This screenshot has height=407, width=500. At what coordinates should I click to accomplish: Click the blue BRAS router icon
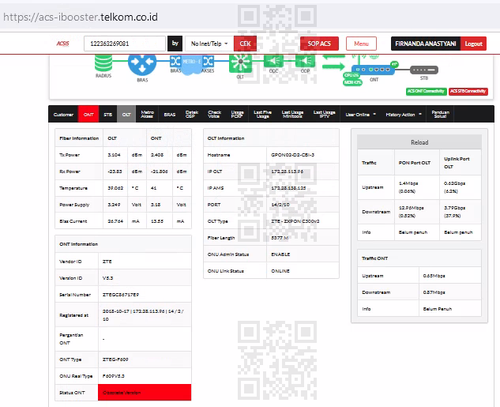pyautogui.click(x=142, y=65)
